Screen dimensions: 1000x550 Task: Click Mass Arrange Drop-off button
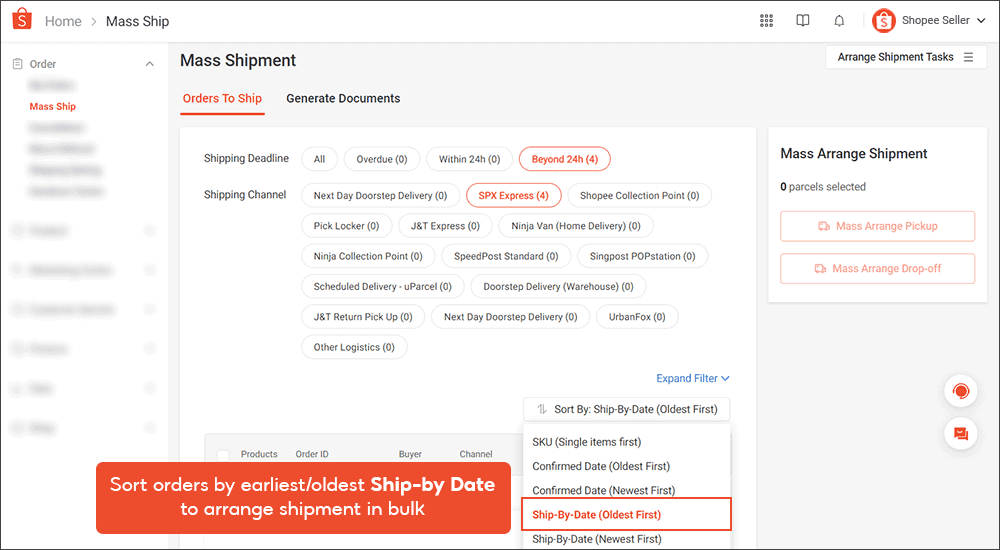[878, 269]
